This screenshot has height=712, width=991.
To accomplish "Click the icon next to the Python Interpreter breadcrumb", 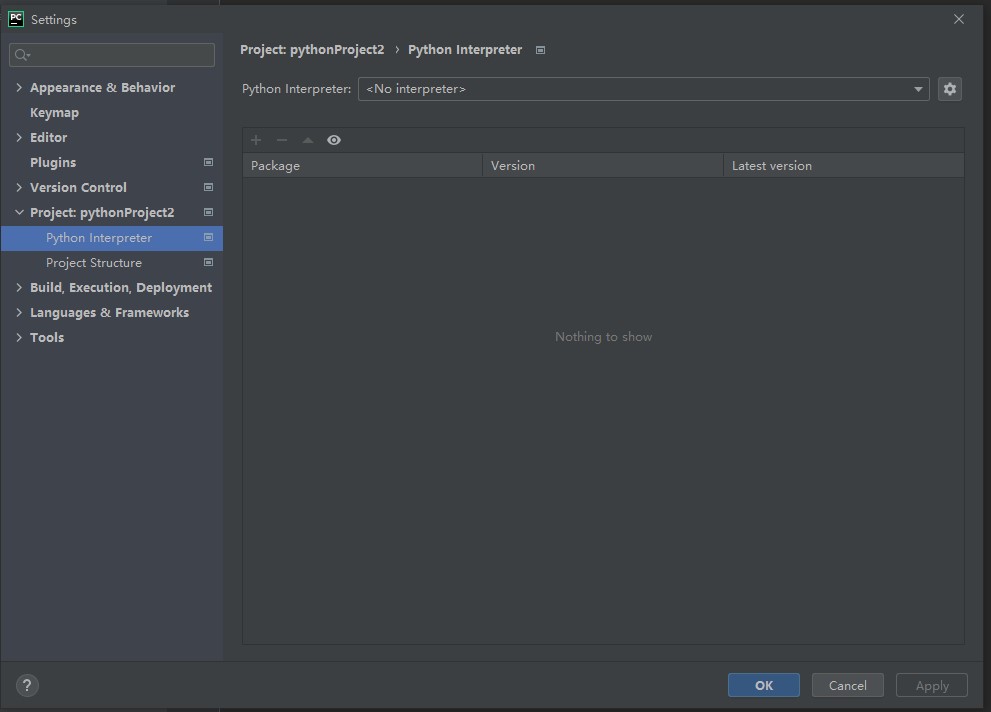I will [x=540, y=50].
